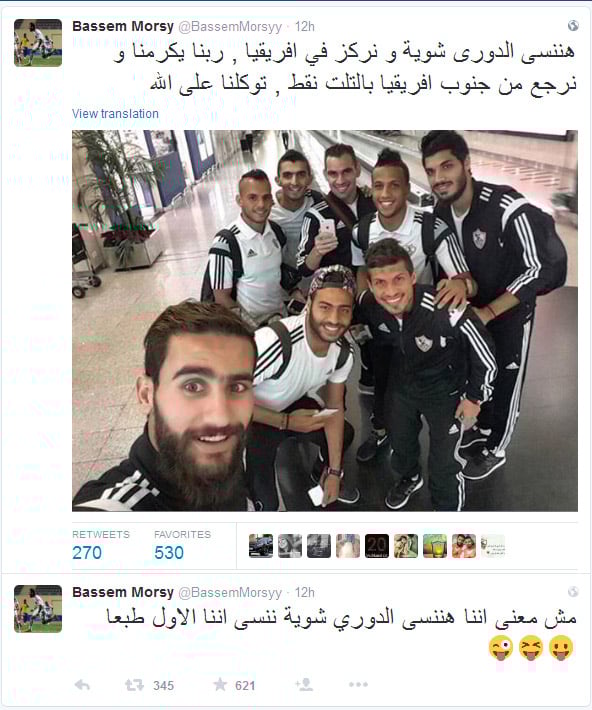The image size is (592, 710).
Task: Click the 12h timestamp on second tweet
Action: point(304,592)
